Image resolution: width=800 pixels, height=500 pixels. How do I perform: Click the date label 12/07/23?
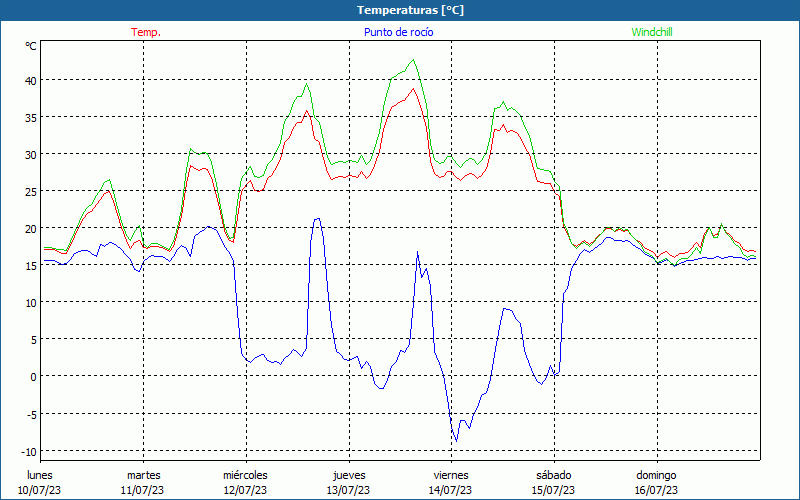click(x=245, y=490)
